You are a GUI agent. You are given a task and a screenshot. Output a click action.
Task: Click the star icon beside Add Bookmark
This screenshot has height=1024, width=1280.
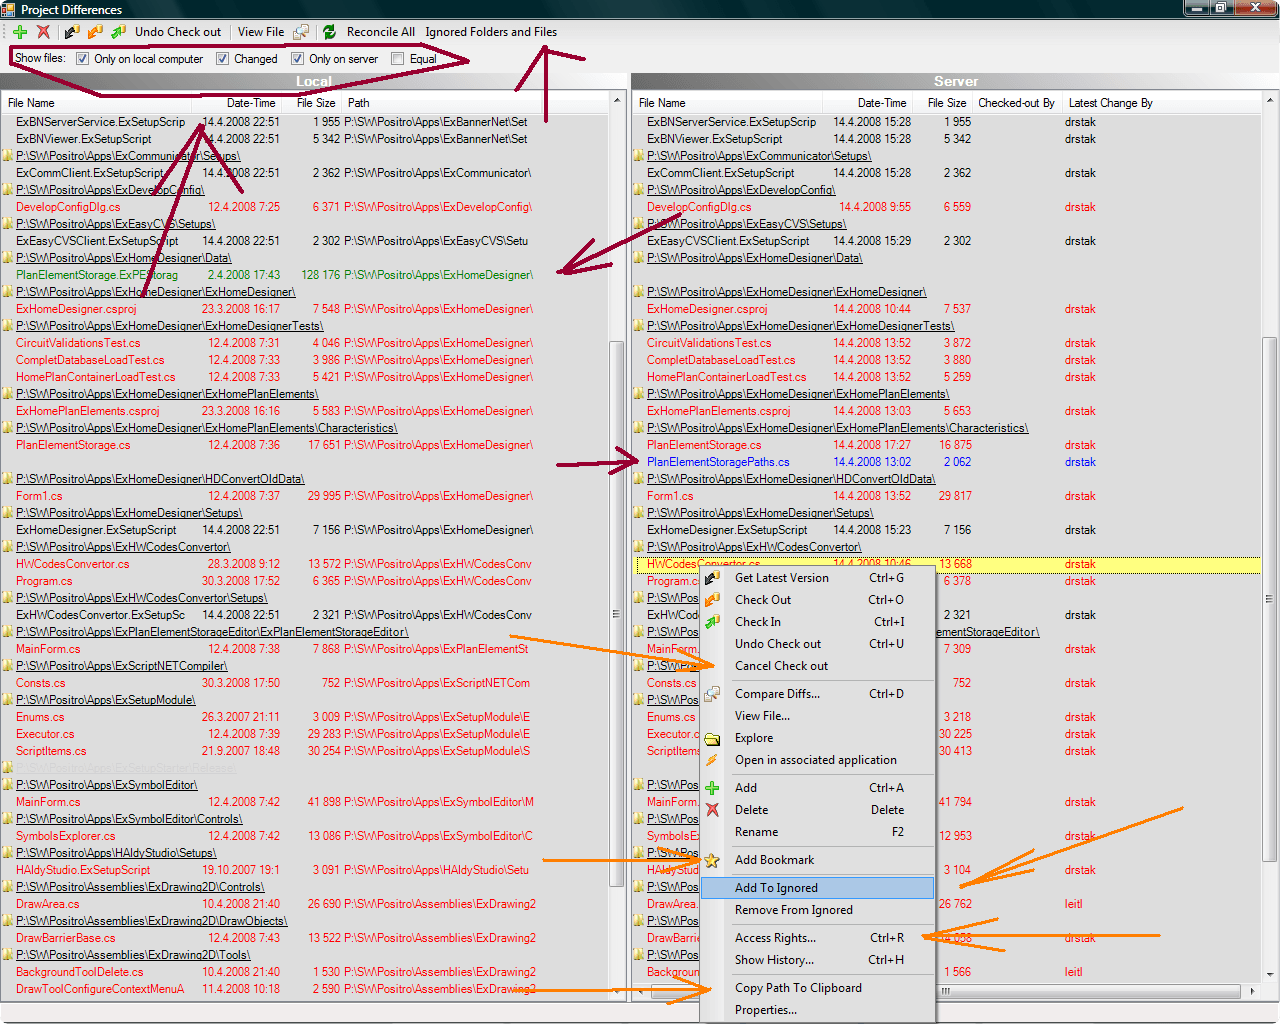pyautogui.click(x=712, y=860)
